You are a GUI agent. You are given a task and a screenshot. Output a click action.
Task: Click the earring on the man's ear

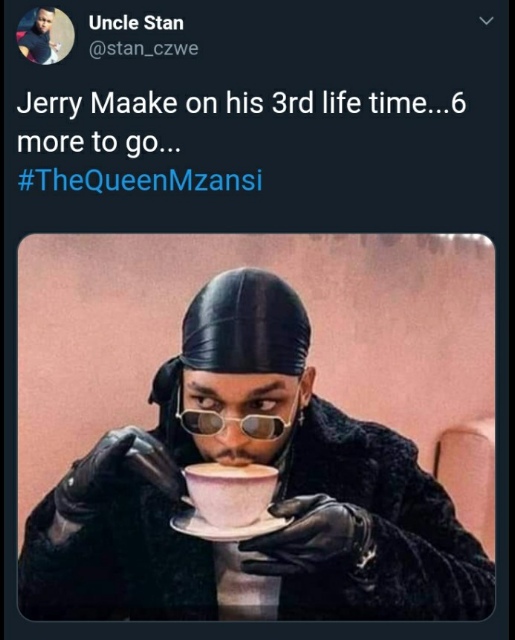click(x=302, y=417)
